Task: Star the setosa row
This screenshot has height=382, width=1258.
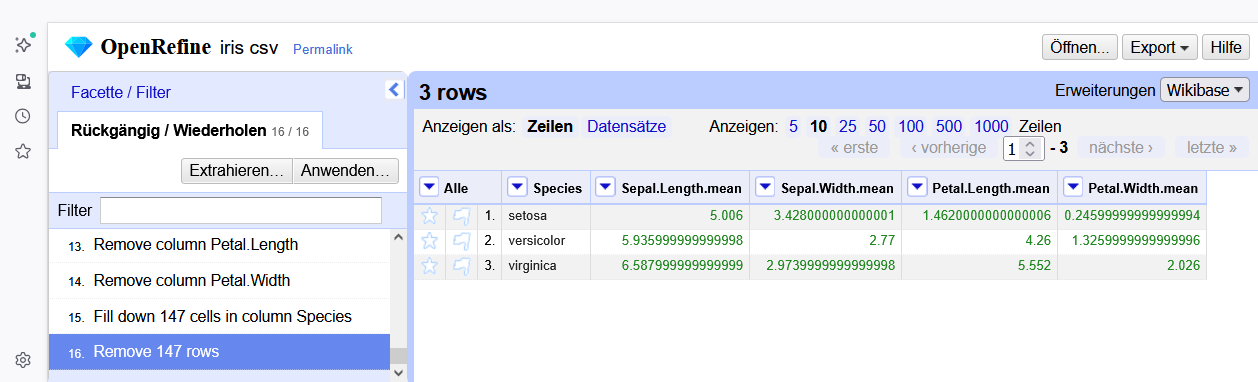Action: (x=429, y=215)
